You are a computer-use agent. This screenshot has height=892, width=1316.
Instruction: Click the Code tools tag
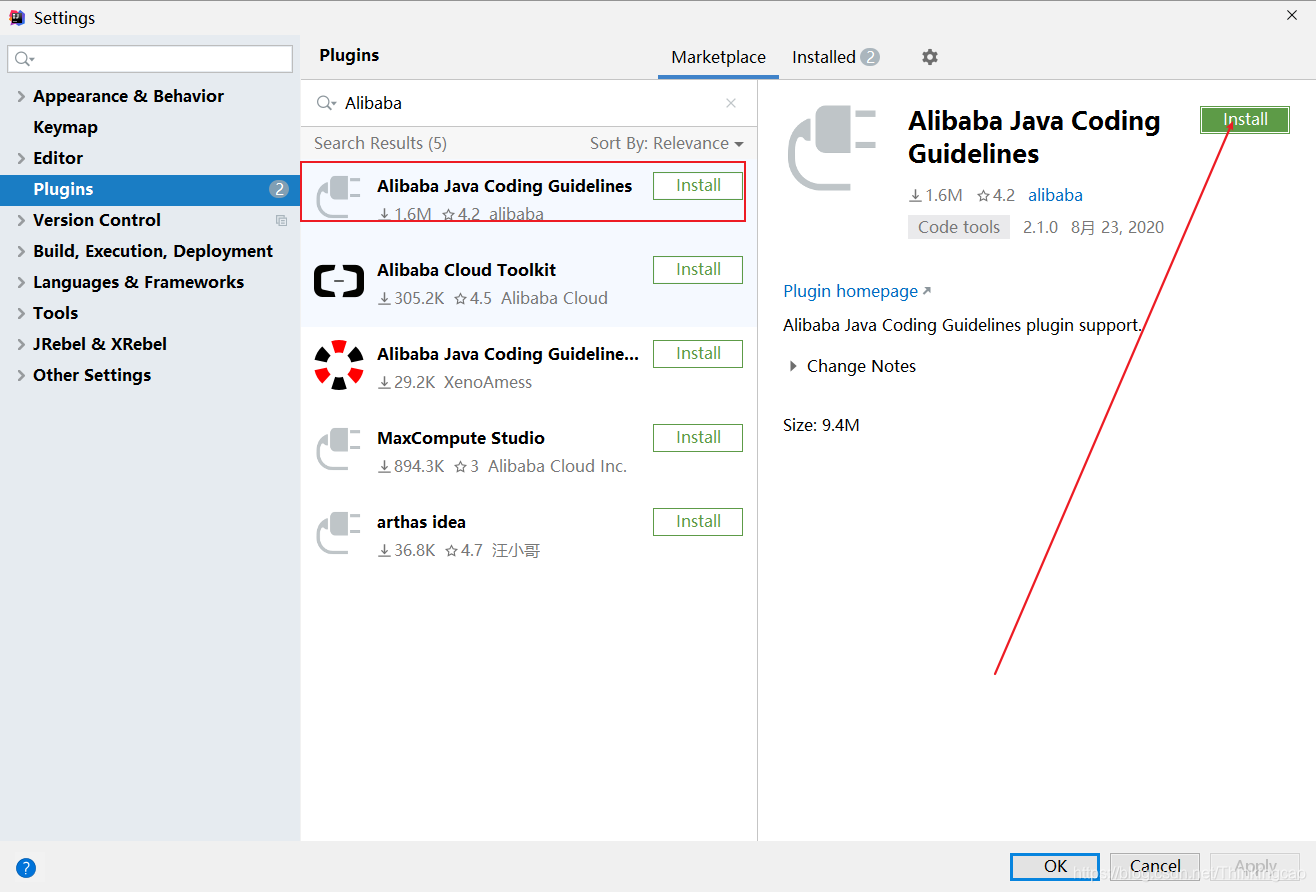point(959,227)
